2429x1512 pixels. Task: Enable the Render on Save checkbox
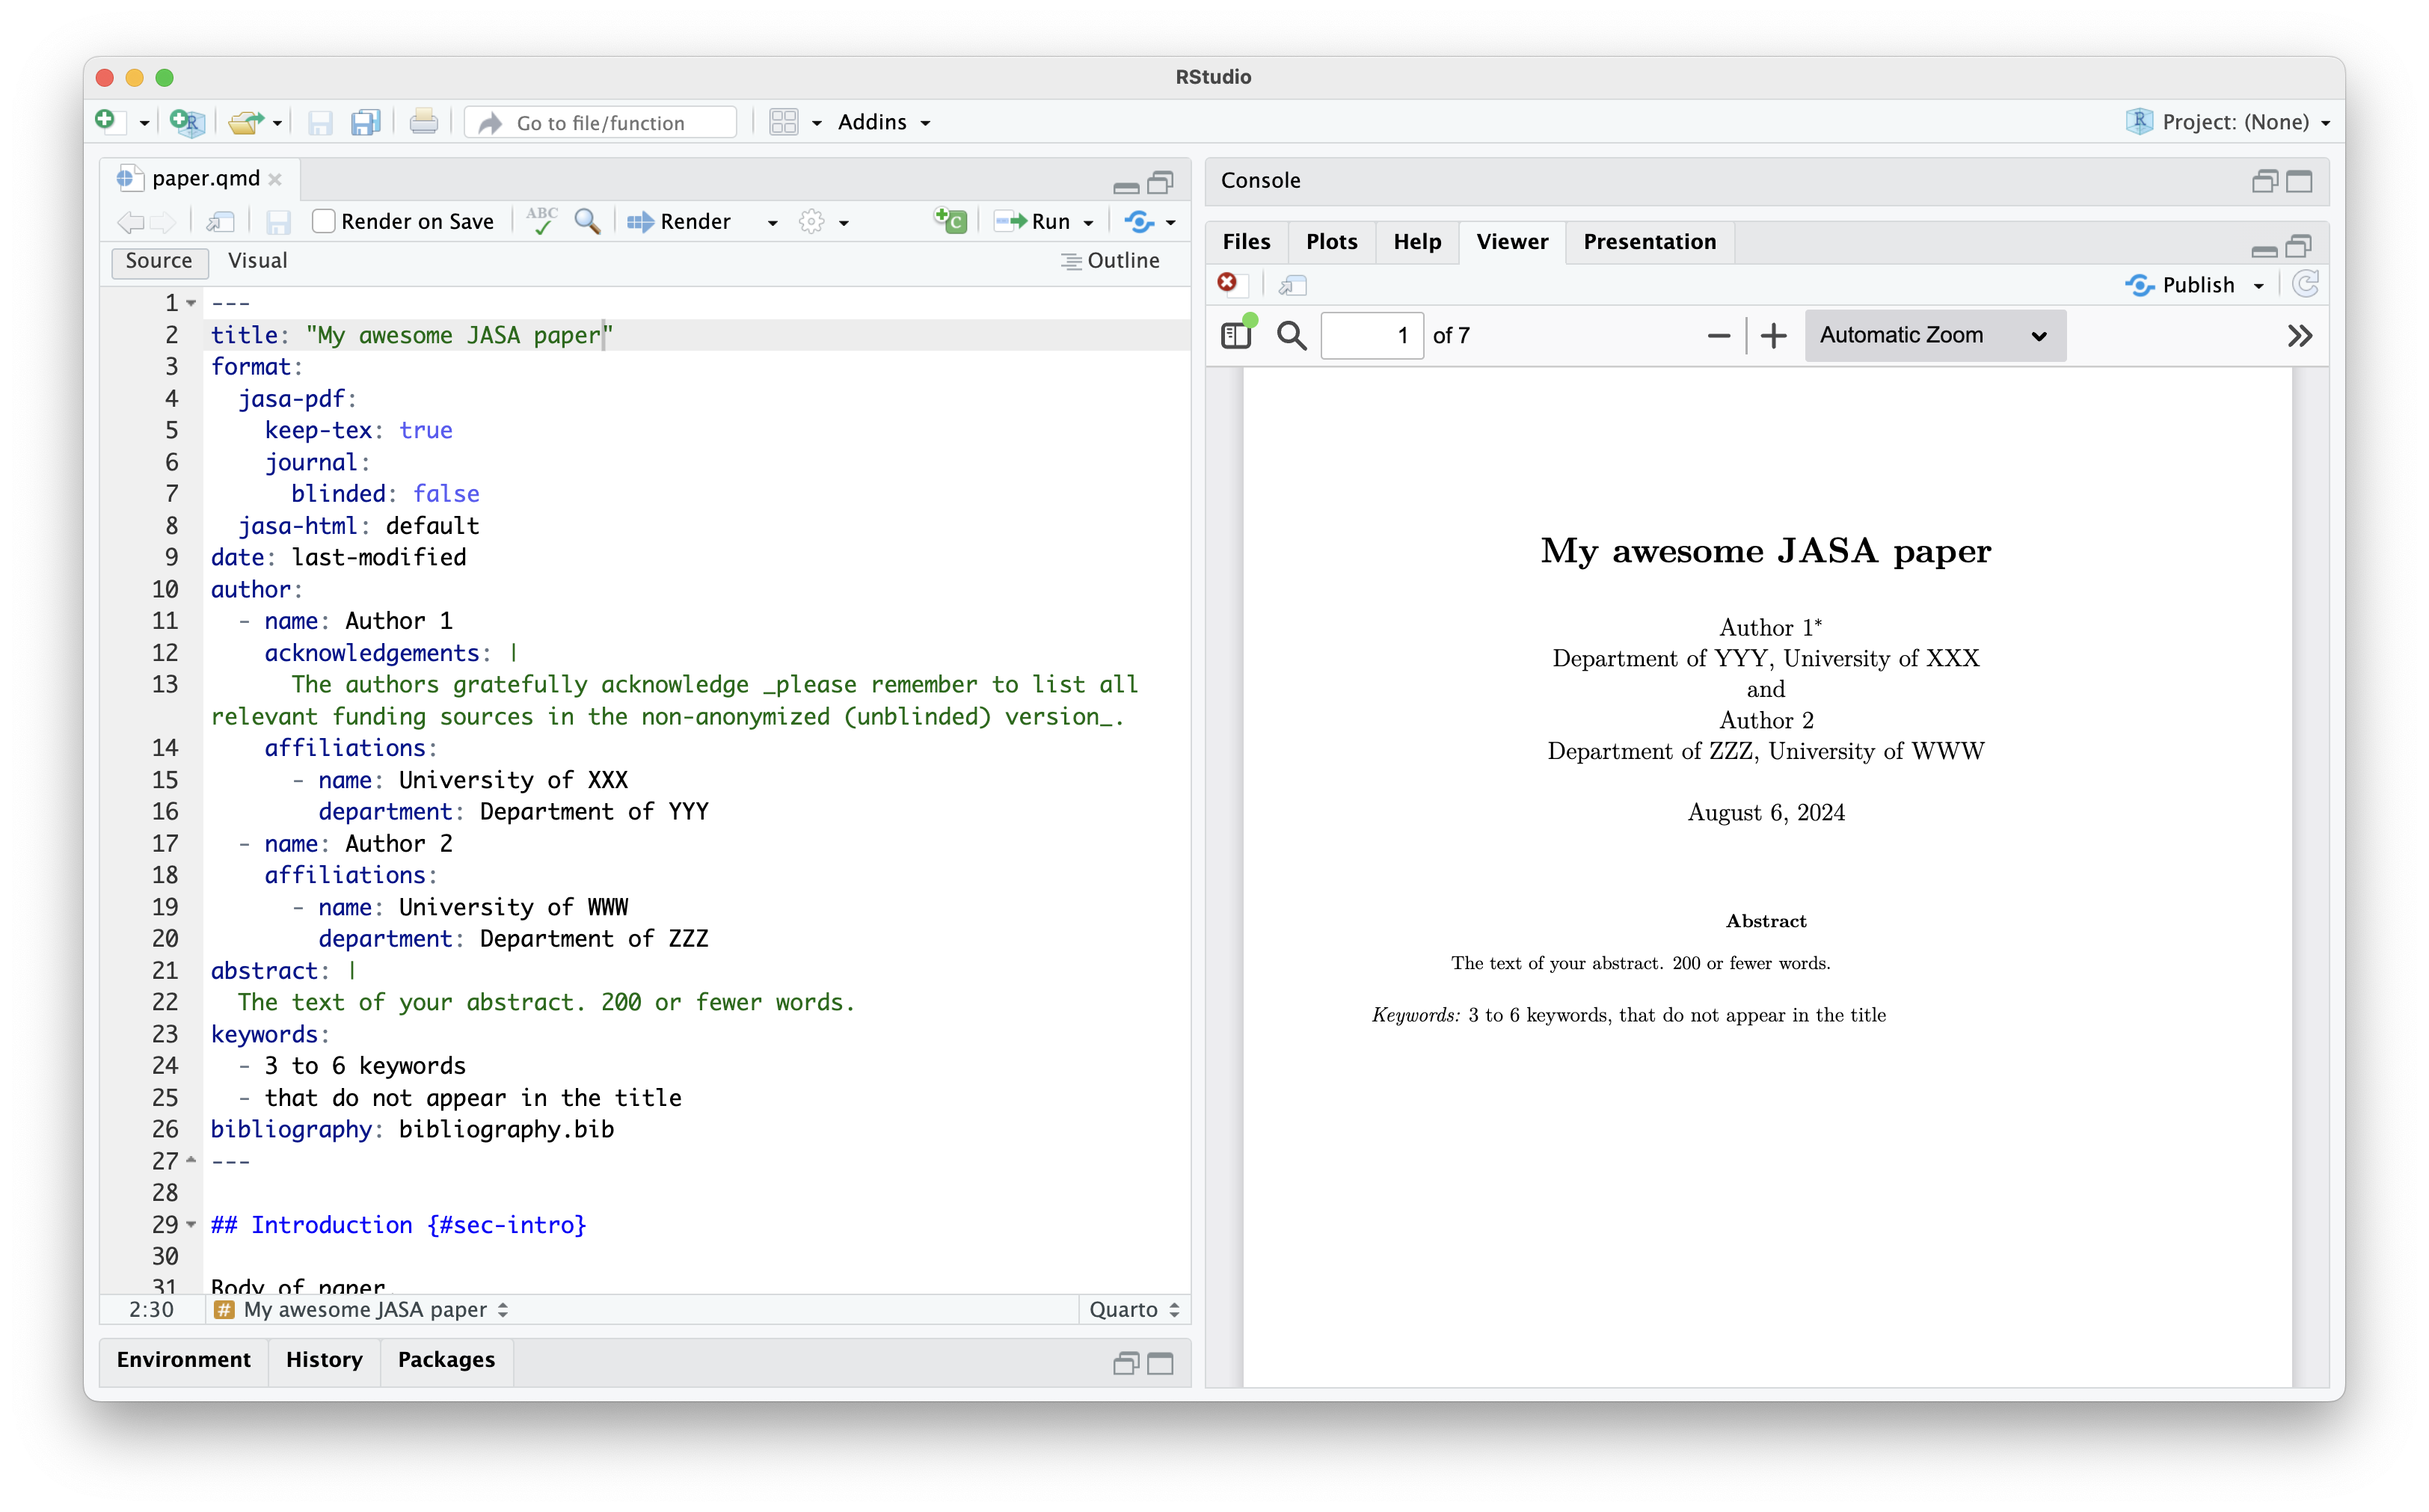coord(323,221)
